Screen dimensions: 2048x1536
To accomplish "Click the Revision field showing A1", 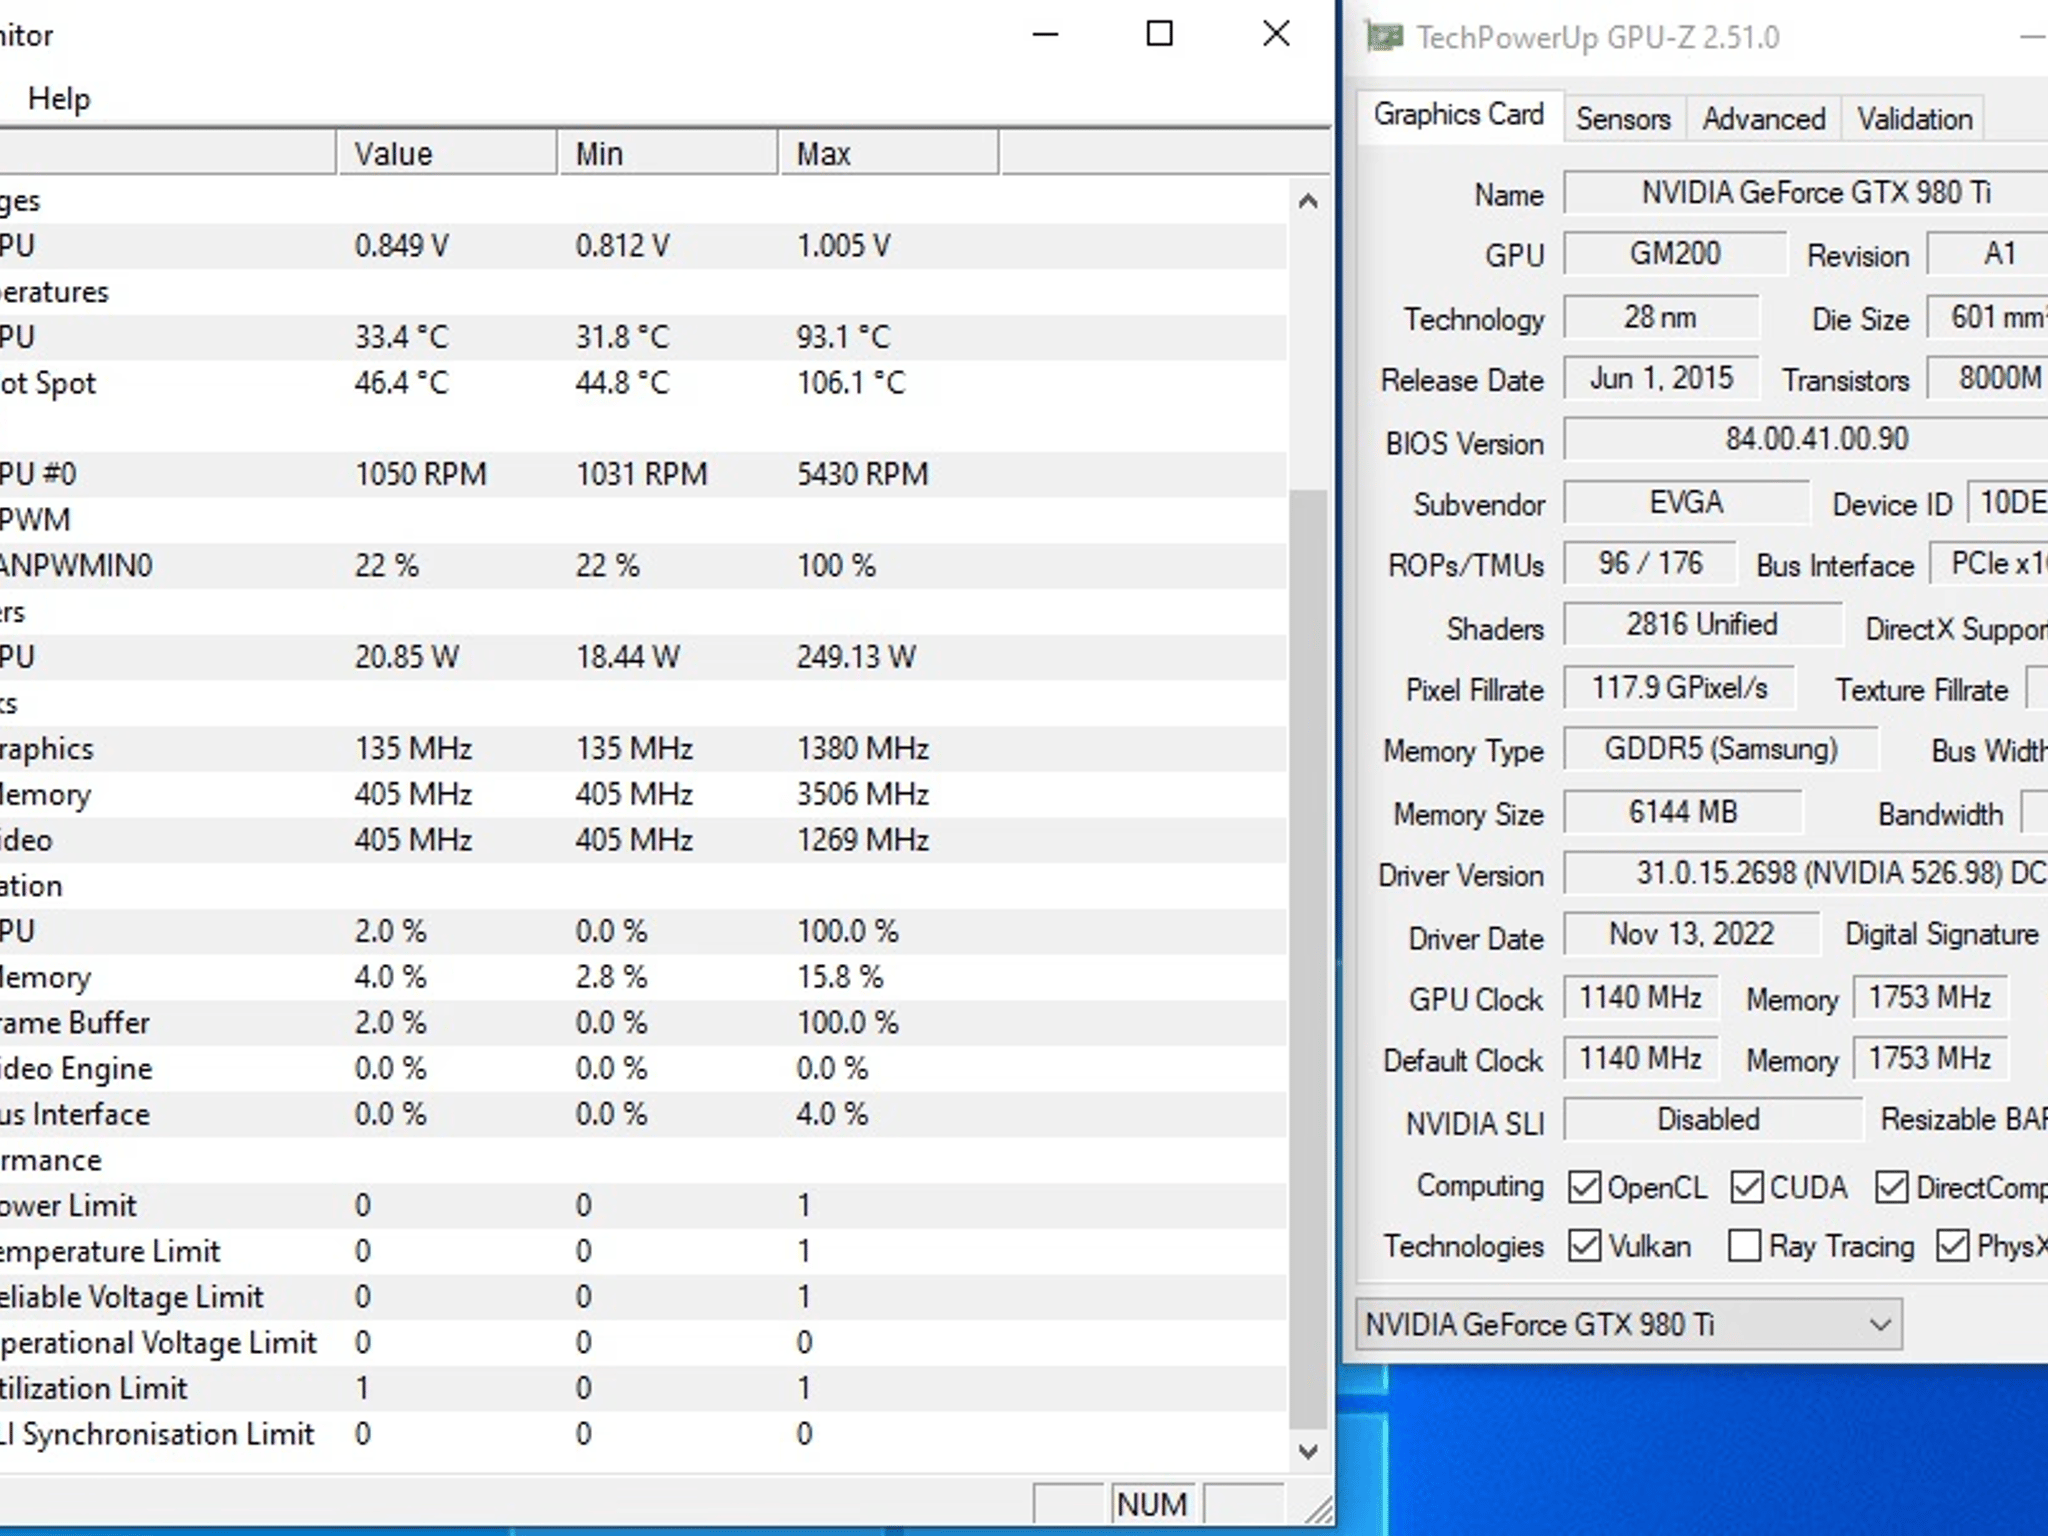I will [1989, 253].
